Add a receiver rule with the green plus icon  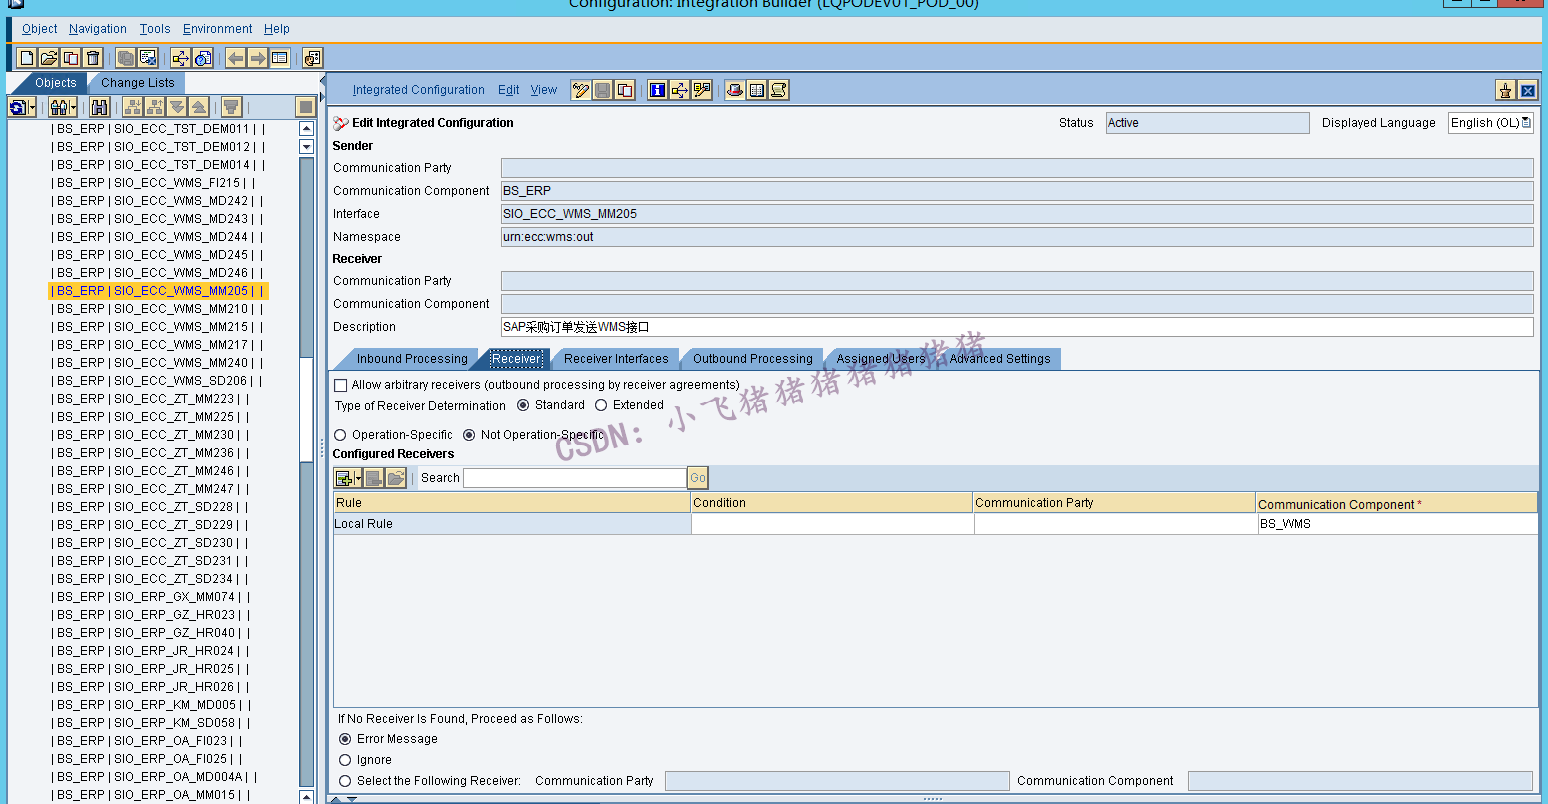[341, 477]
